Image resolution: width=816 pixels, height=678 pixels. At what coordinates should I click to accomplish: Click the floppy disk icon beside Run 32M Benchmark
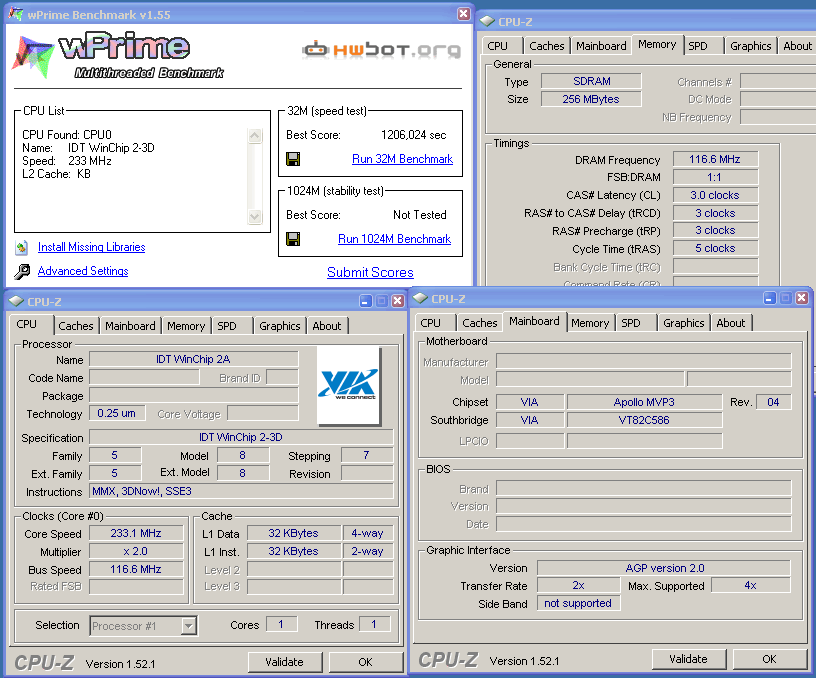coord(293,159)
